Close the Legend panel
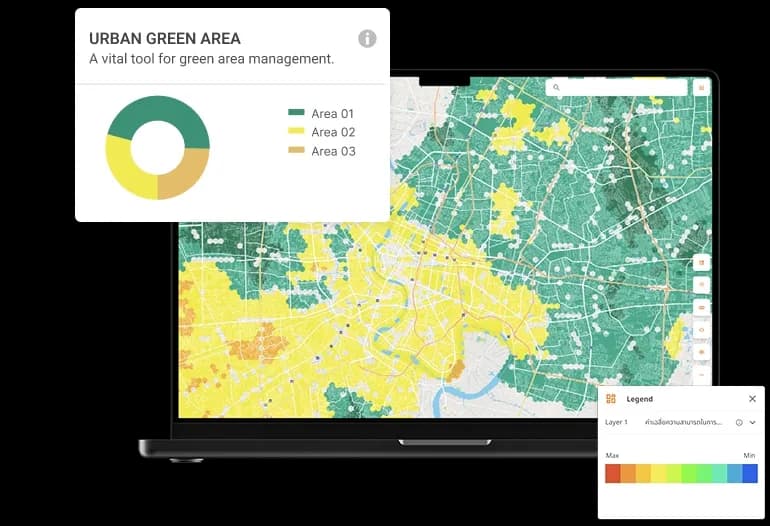The image size is (770, 526). [x=752, y=399]
